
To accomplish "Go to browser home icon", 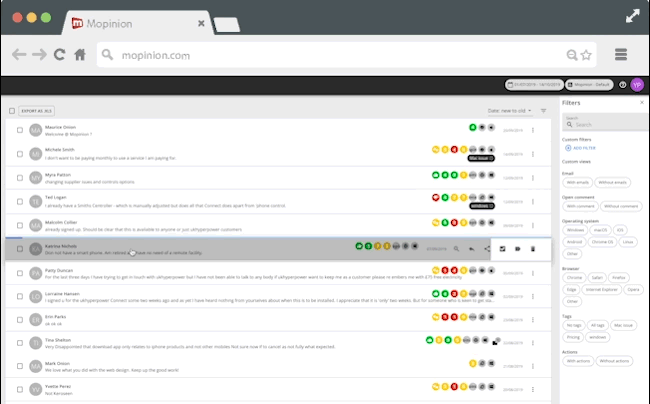I will (x=80, y=54).
